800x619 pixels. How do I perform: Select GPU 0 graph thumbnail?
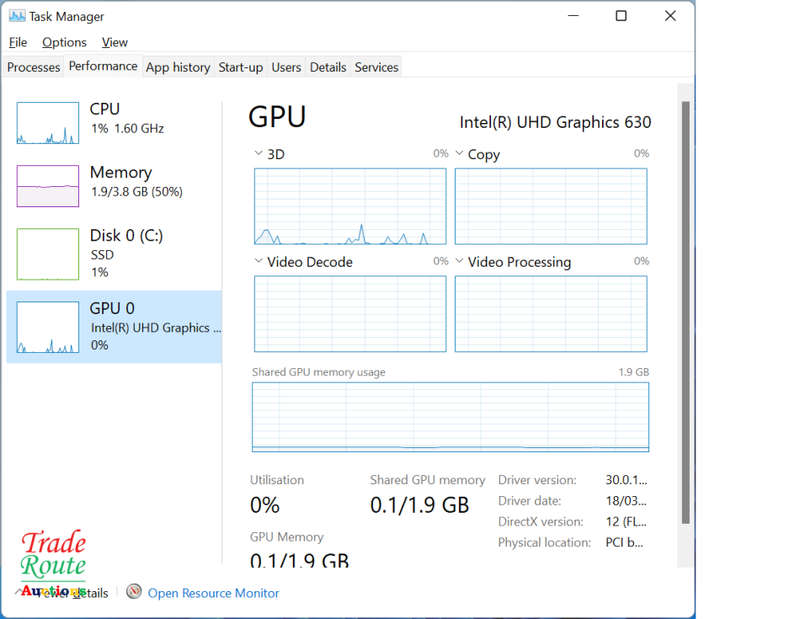pos(47,327)
